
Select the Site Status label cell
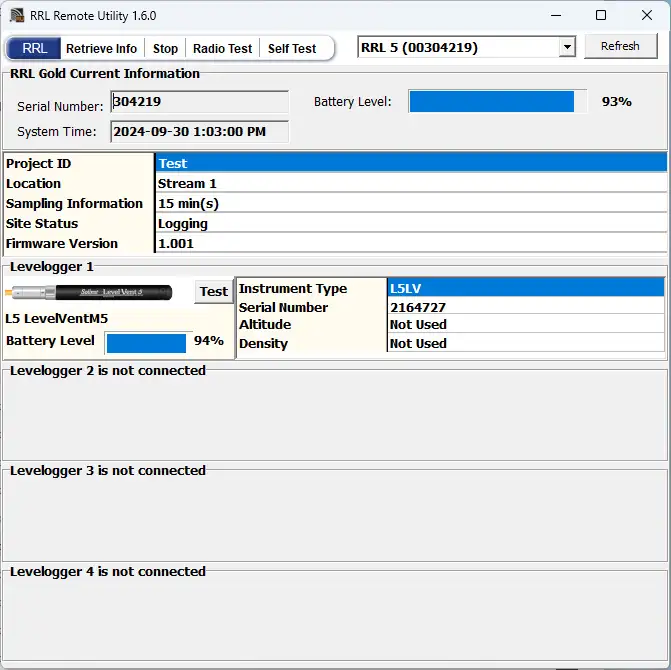[79, 223]
